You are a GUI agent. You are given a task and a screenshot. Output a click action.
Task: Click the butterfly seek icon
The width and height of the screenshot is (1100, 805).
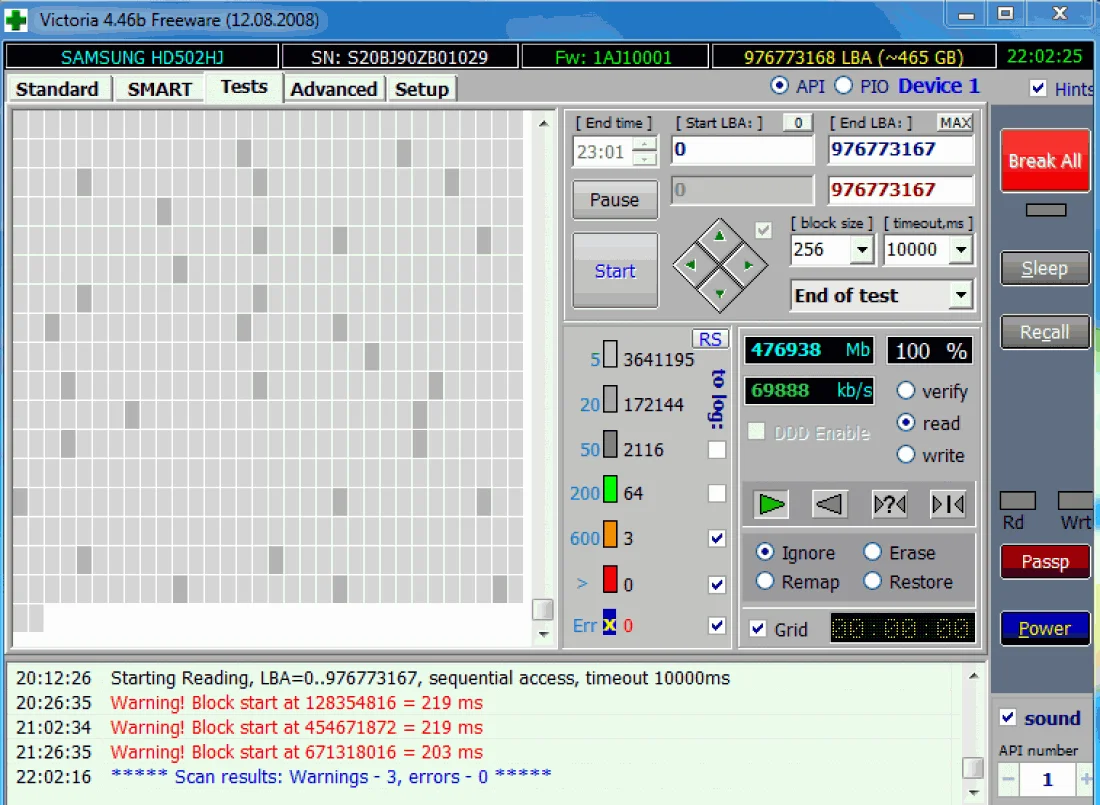tap(947, 504)
